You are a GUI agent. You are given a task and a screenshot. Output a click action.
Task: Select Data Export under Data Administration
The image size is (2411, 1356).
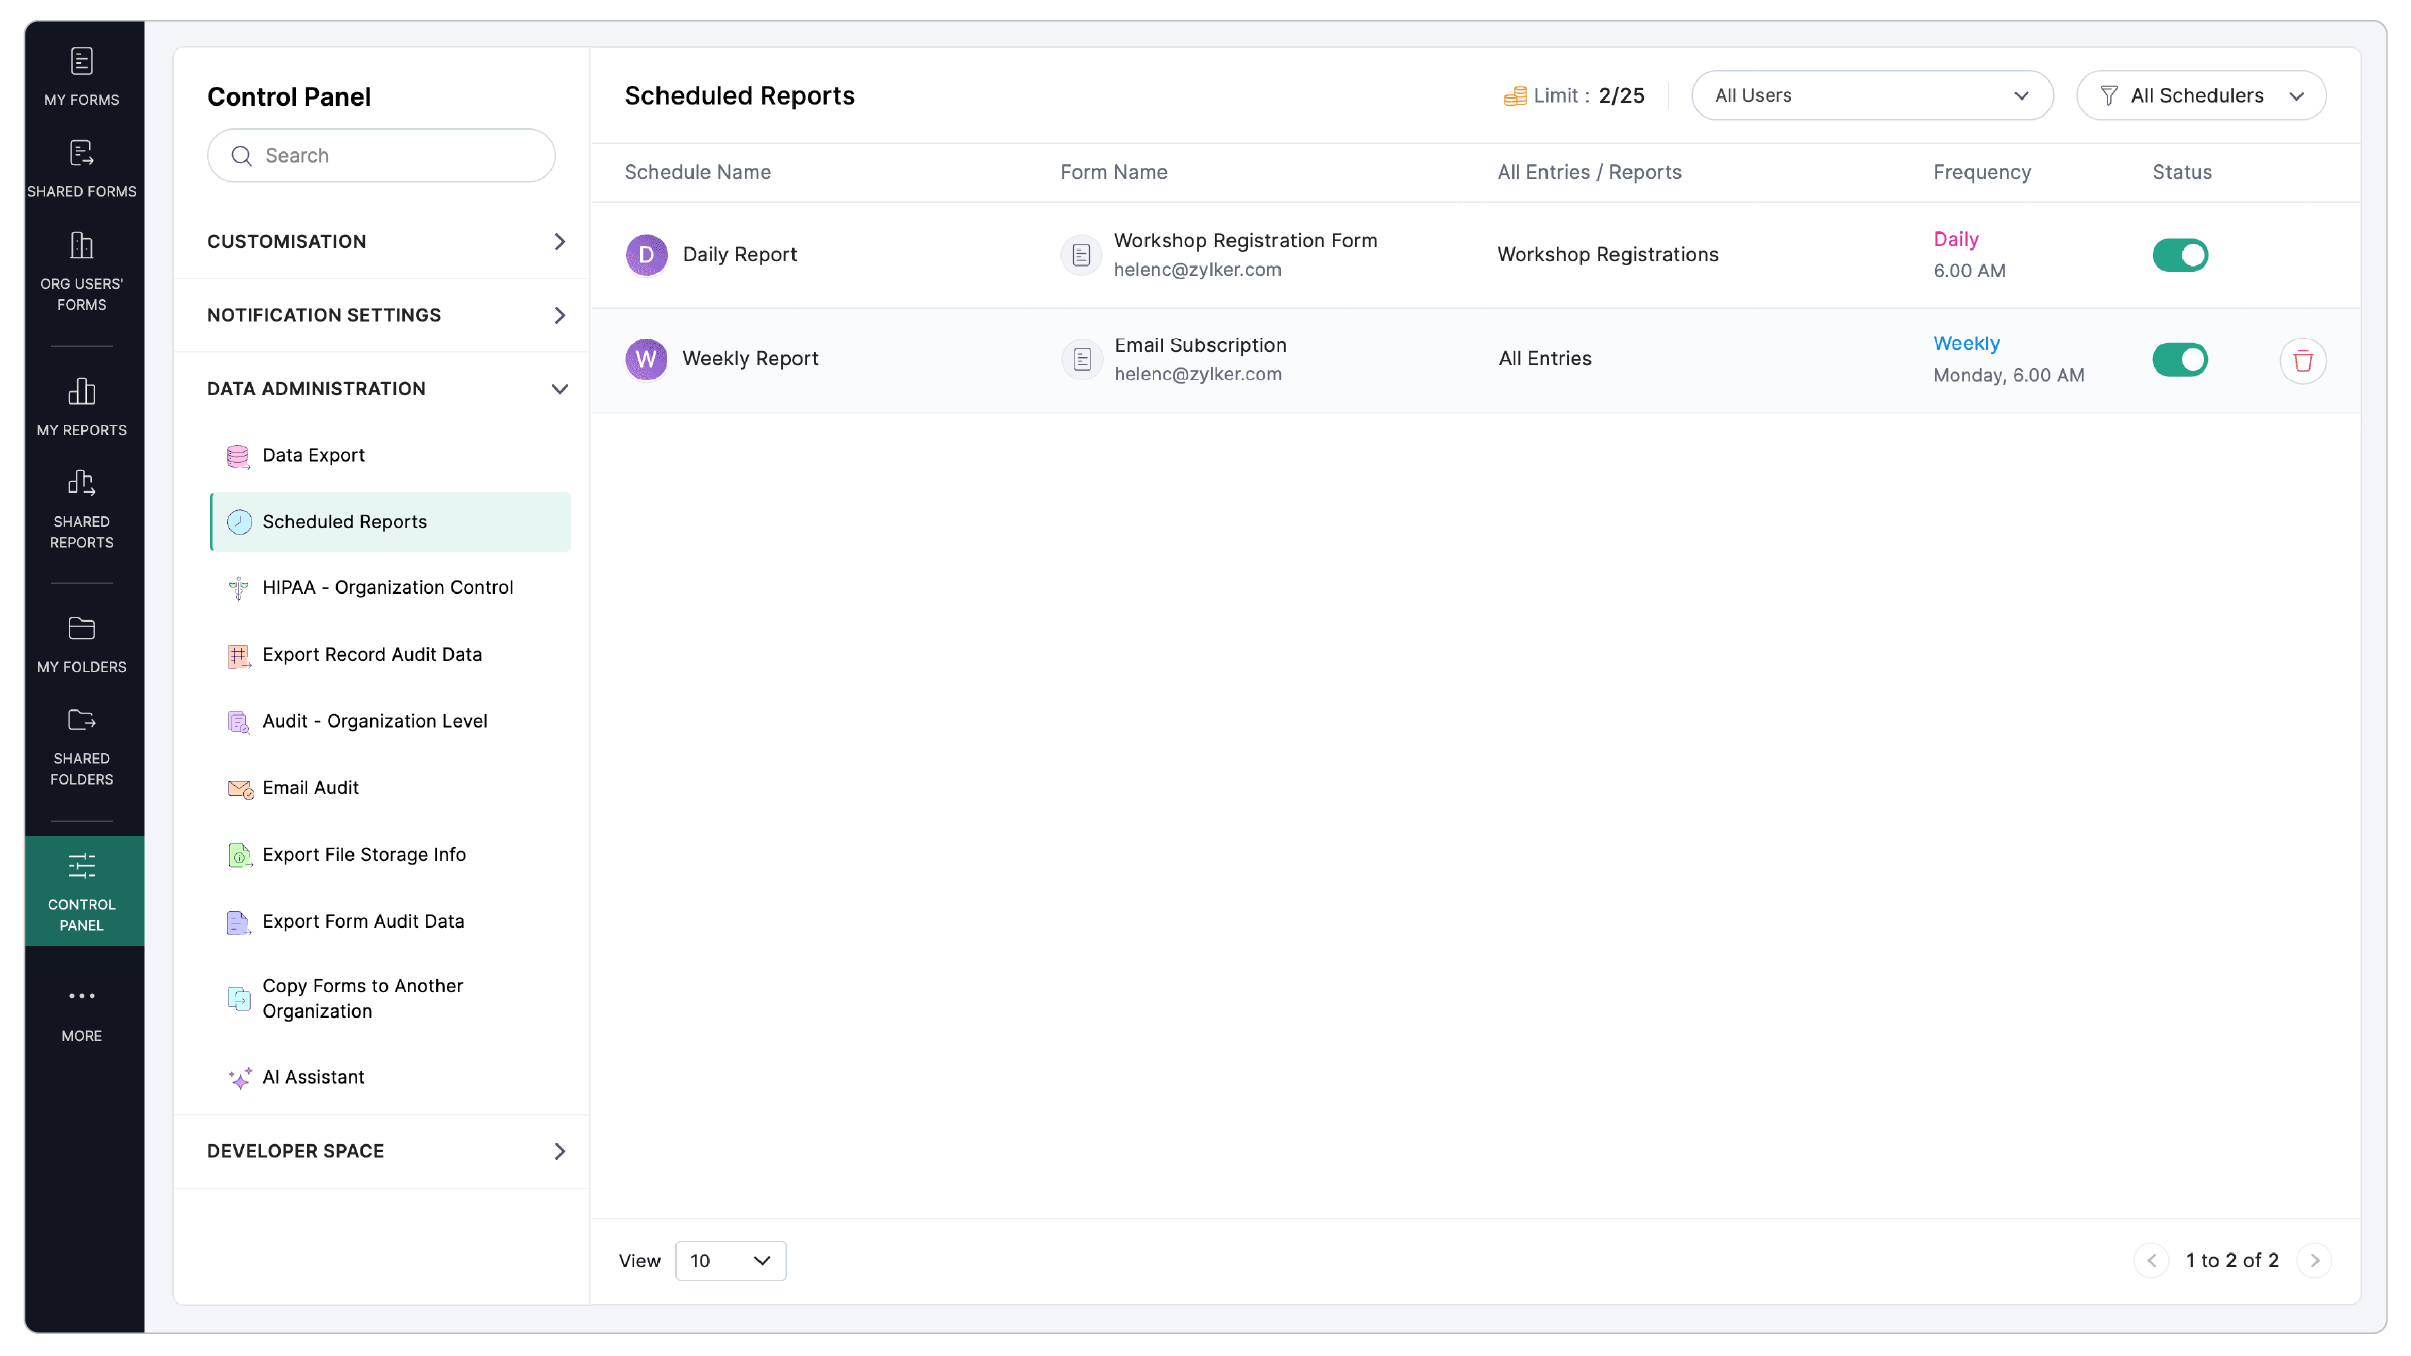pyautogui.click(x=313, y=455)
